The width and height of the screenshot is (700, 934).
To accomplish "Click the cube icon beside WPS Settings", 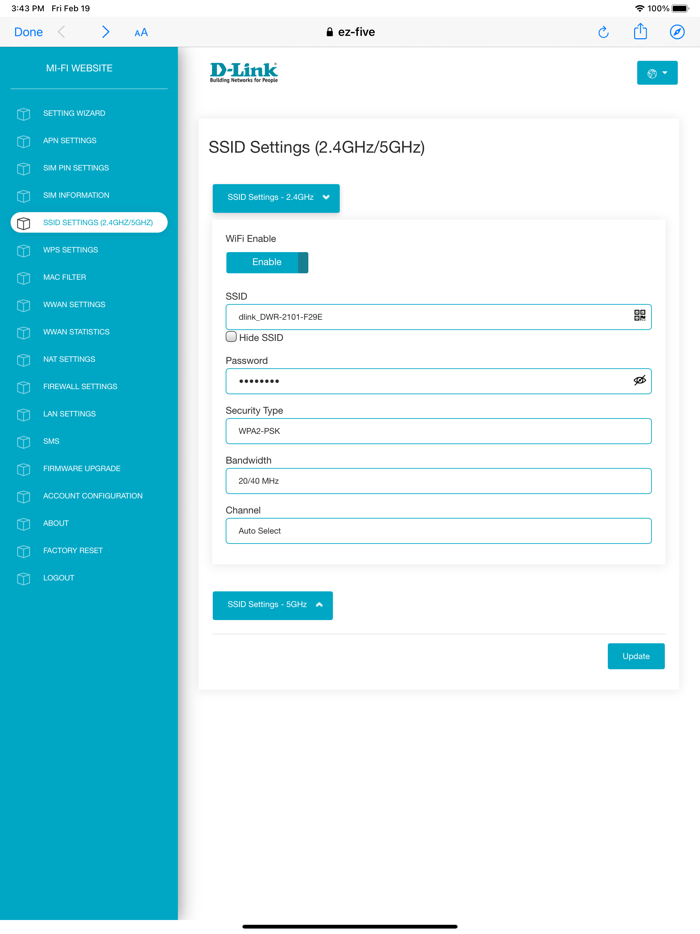I will tap(23, 251).
